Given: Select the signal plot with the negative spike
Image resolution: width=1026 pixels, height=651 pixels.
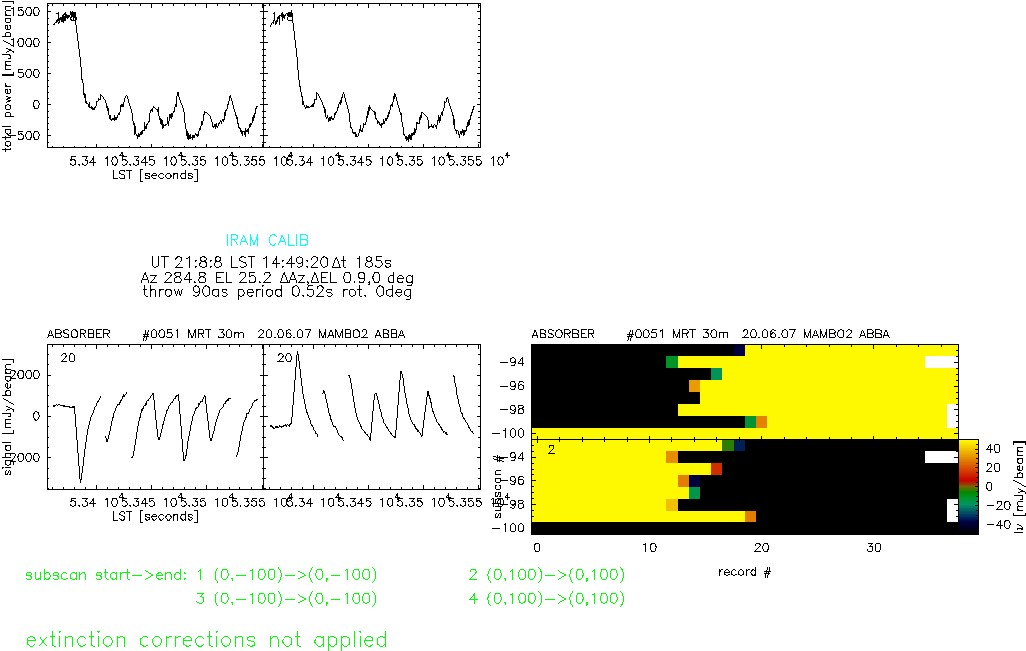Looking at the screenshot, I should pyautogui.click(x=154, y=415).
